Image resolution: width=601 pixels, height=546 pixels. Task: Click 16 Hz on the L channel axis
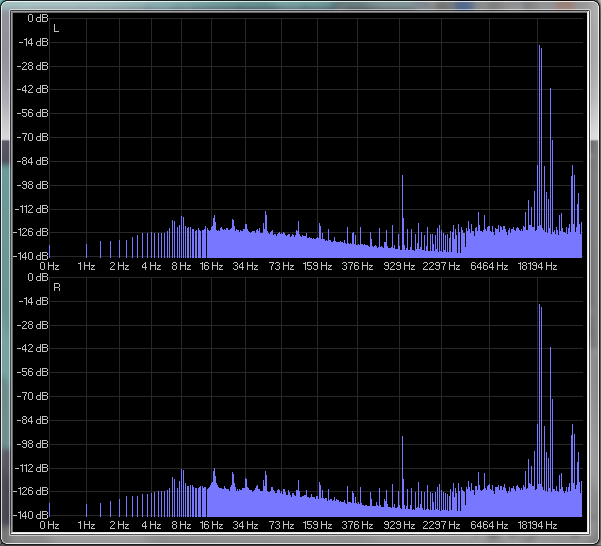(211, 266)
